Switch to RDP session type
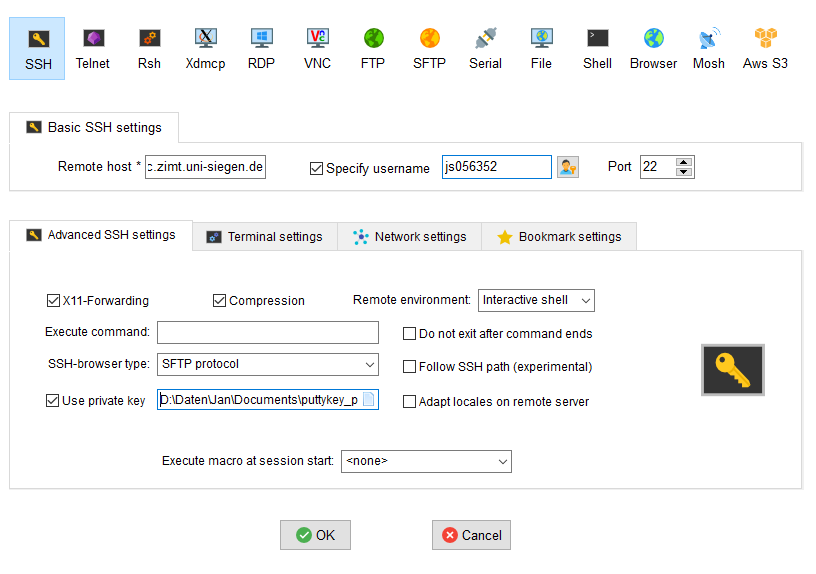 point(261,48)
